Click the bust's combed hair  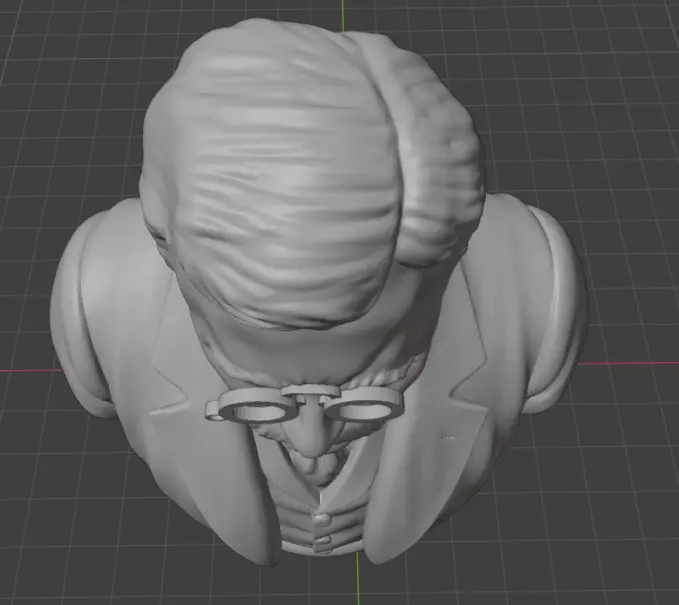tap(312, 173)
